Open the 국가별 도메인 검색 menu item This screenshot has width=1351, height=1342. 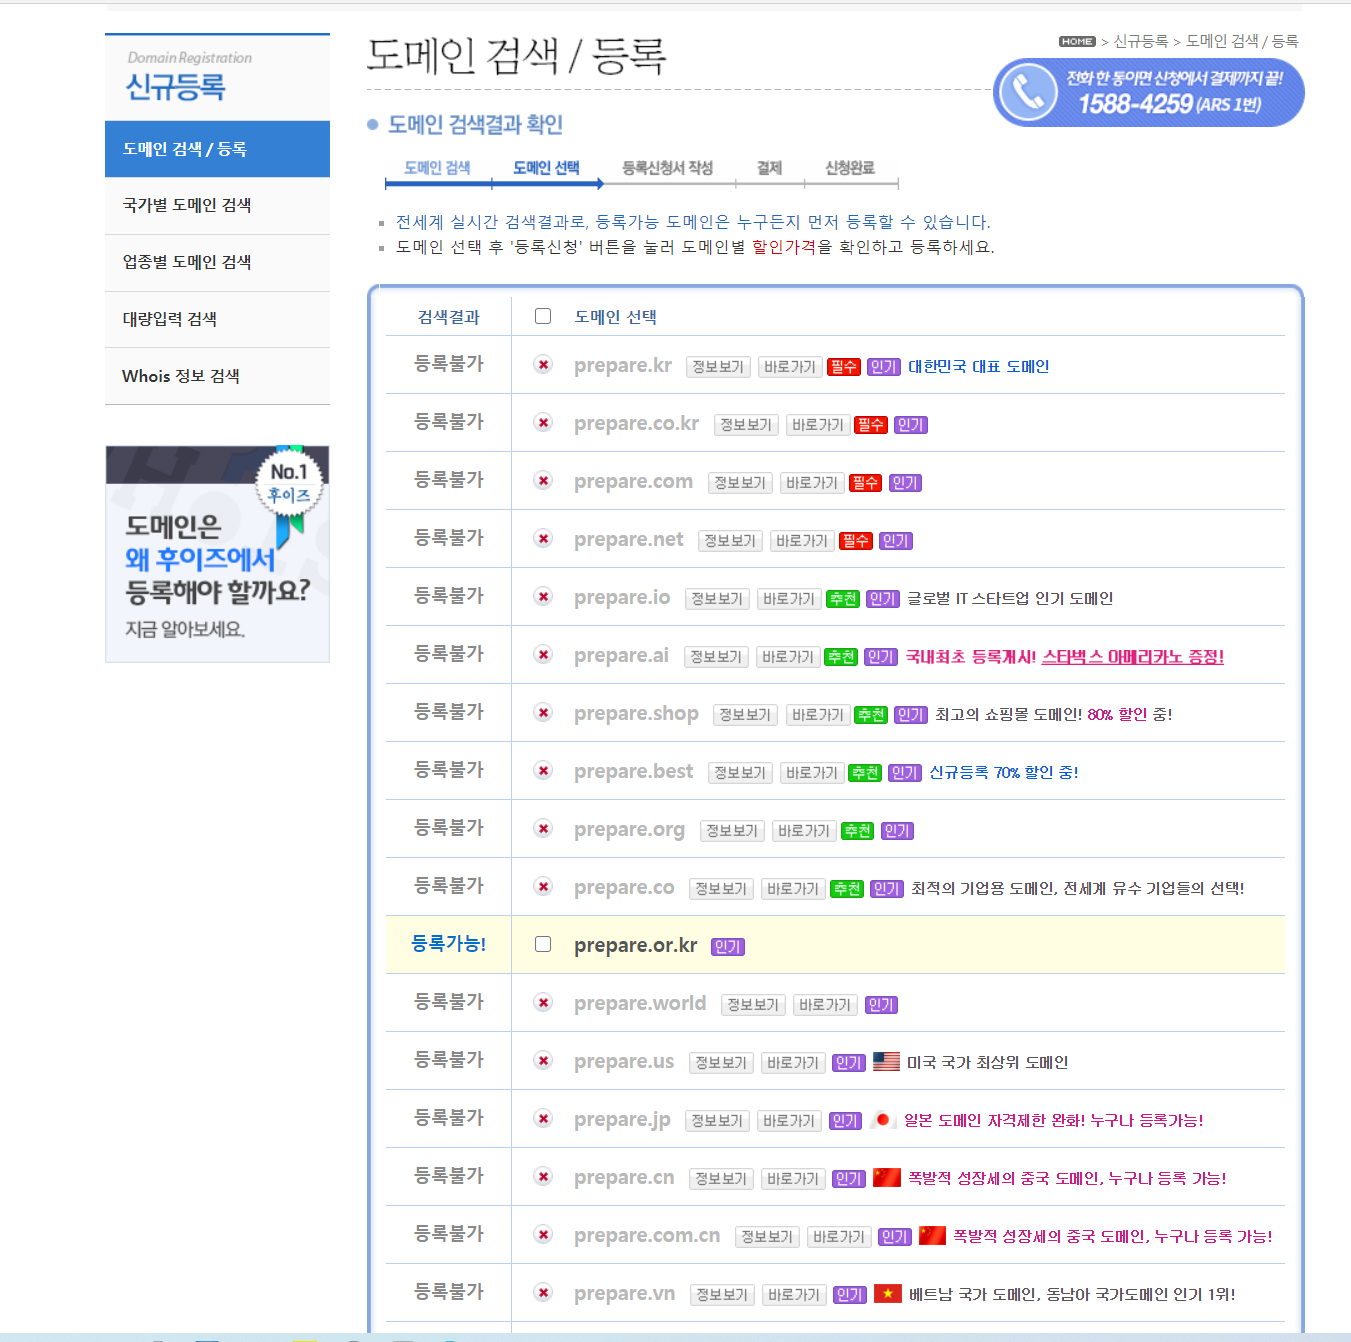(x=187, y=205)
